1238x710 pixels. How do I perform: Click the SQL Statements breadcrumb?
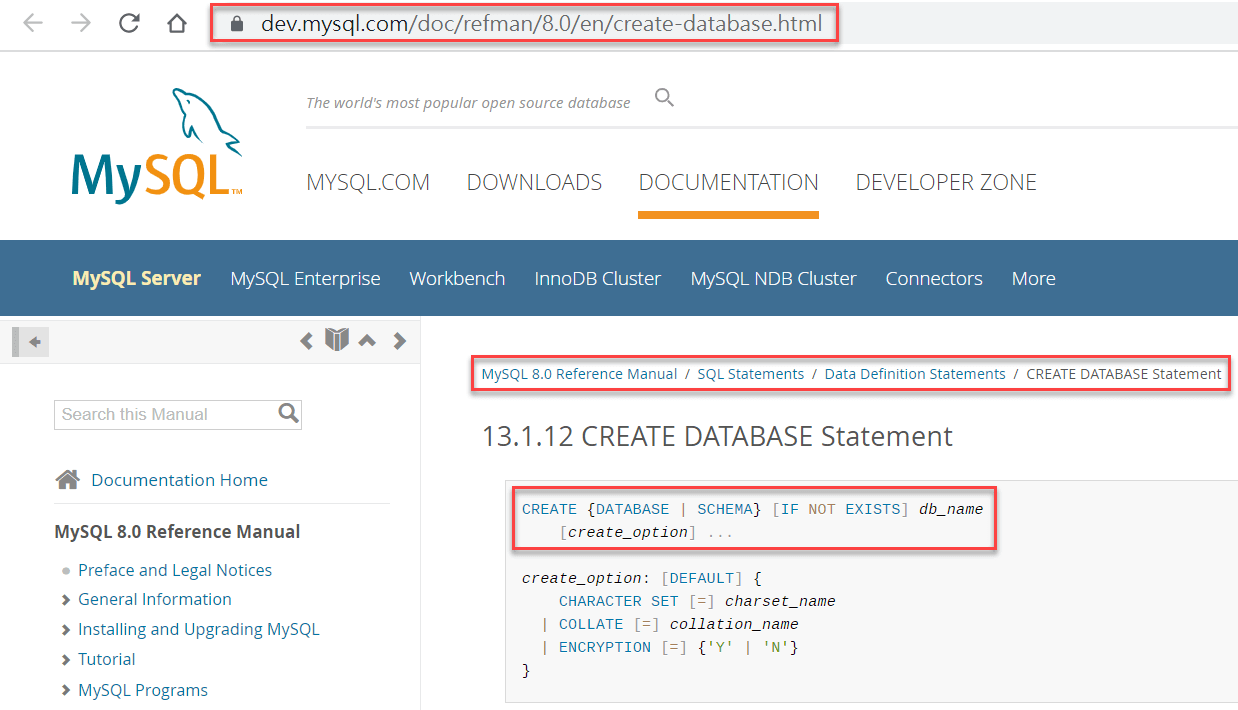750,374
